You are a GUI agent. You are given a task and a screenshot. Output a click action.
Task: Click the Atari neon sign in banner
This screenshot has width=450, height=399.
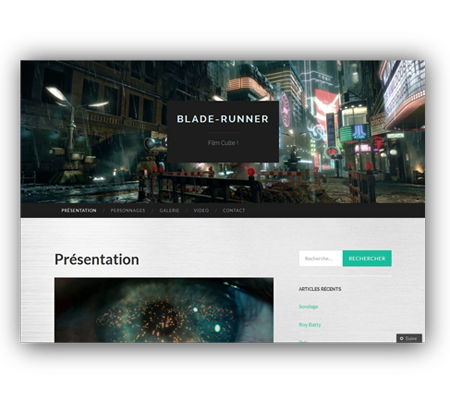[x=359, y=132]
